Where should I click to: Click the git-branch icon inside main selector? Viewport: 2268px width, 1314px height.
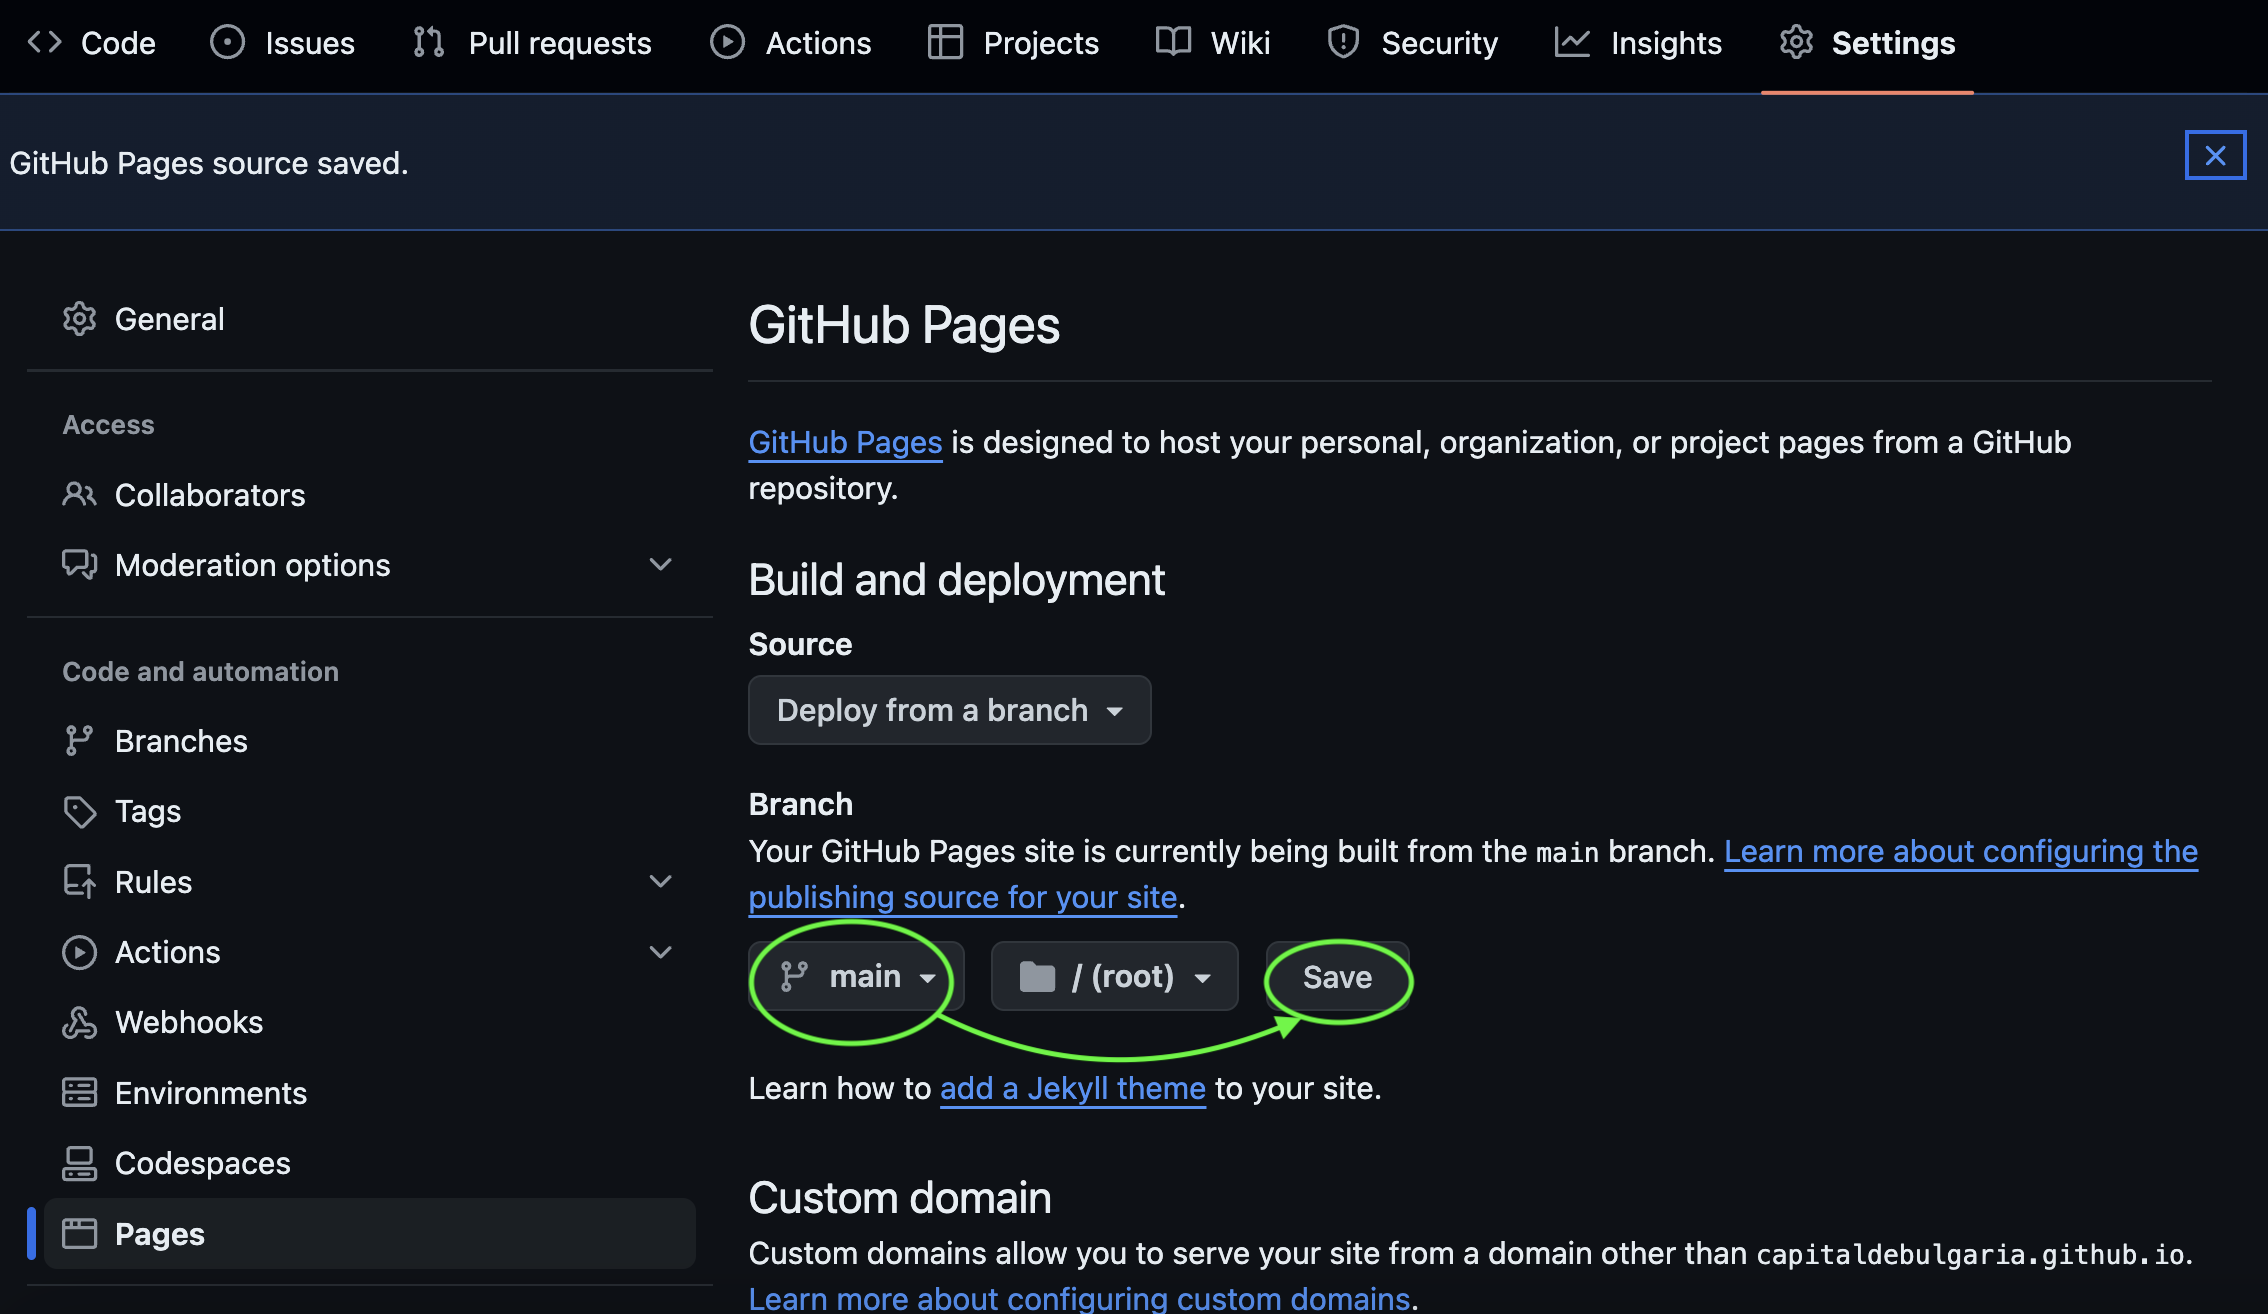tap(794, 976)
